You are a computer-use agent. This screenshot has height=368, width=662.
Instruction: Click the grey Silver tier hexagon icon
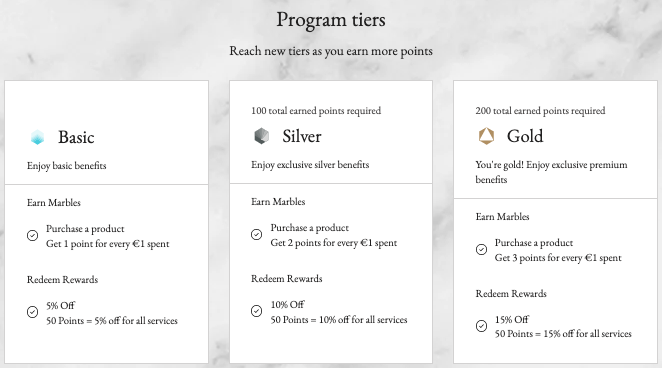261,136
